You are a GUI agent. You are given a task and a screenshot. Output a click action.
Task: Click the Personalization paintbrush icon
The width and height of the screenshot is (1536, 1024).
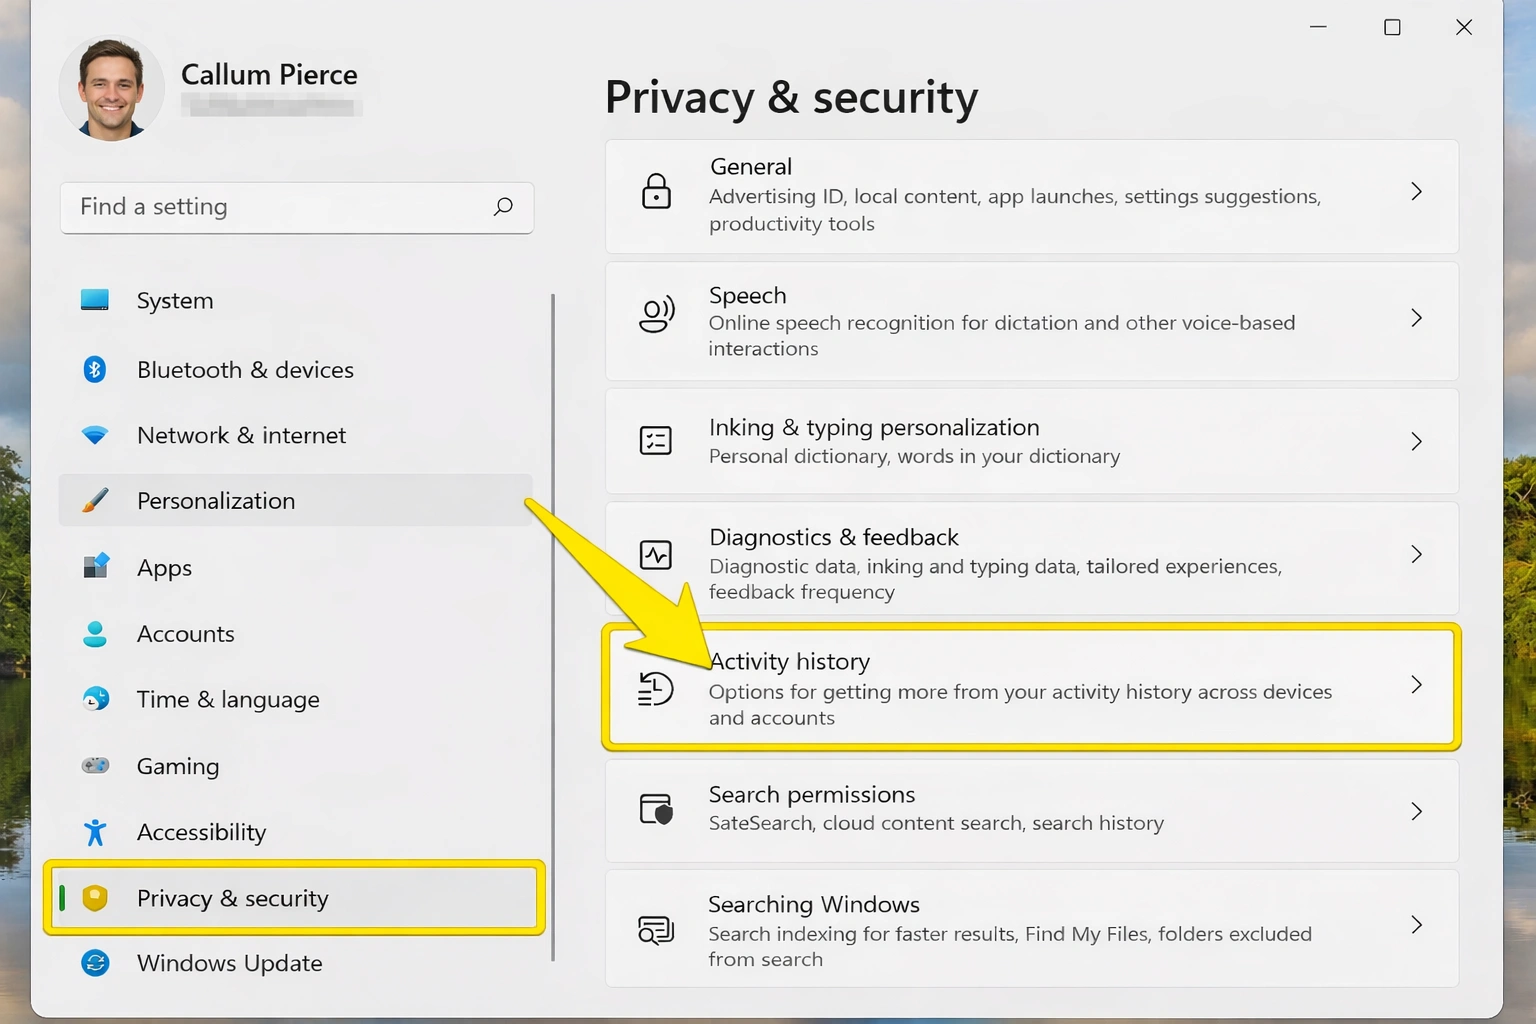point(94,500)
